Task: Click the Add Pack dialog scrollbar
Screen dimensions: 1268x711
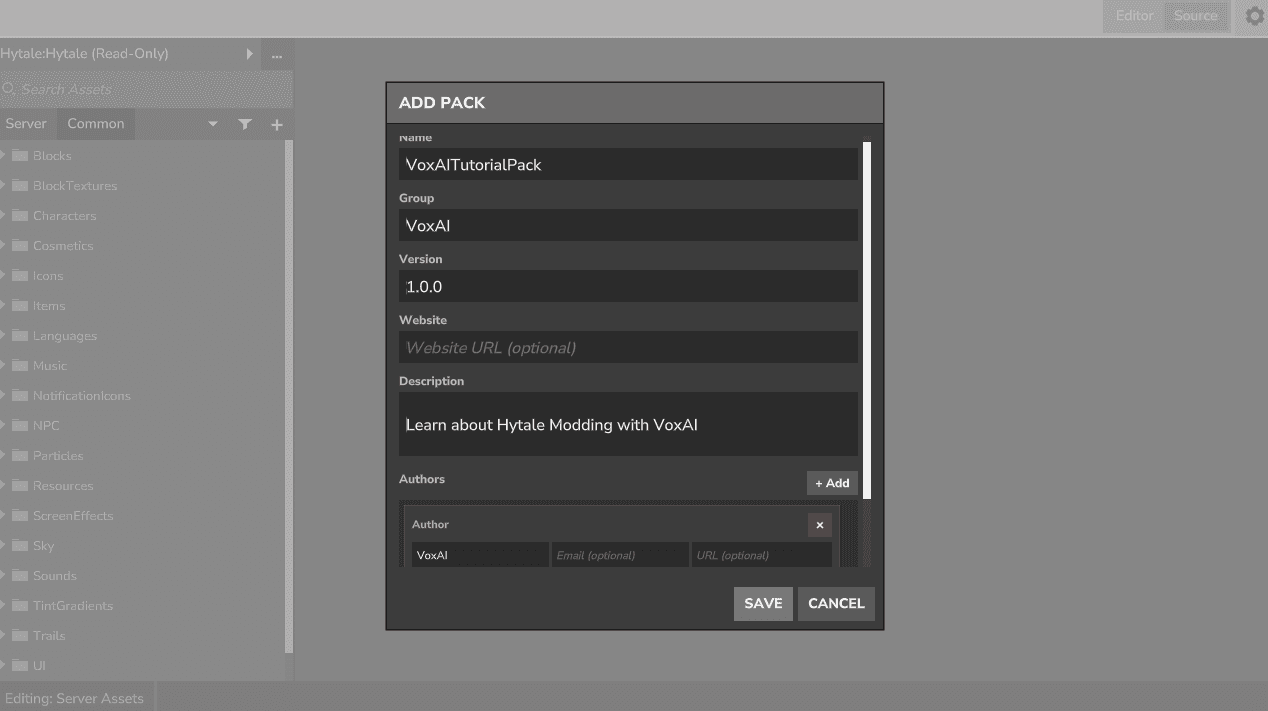Action: [867, 320]
